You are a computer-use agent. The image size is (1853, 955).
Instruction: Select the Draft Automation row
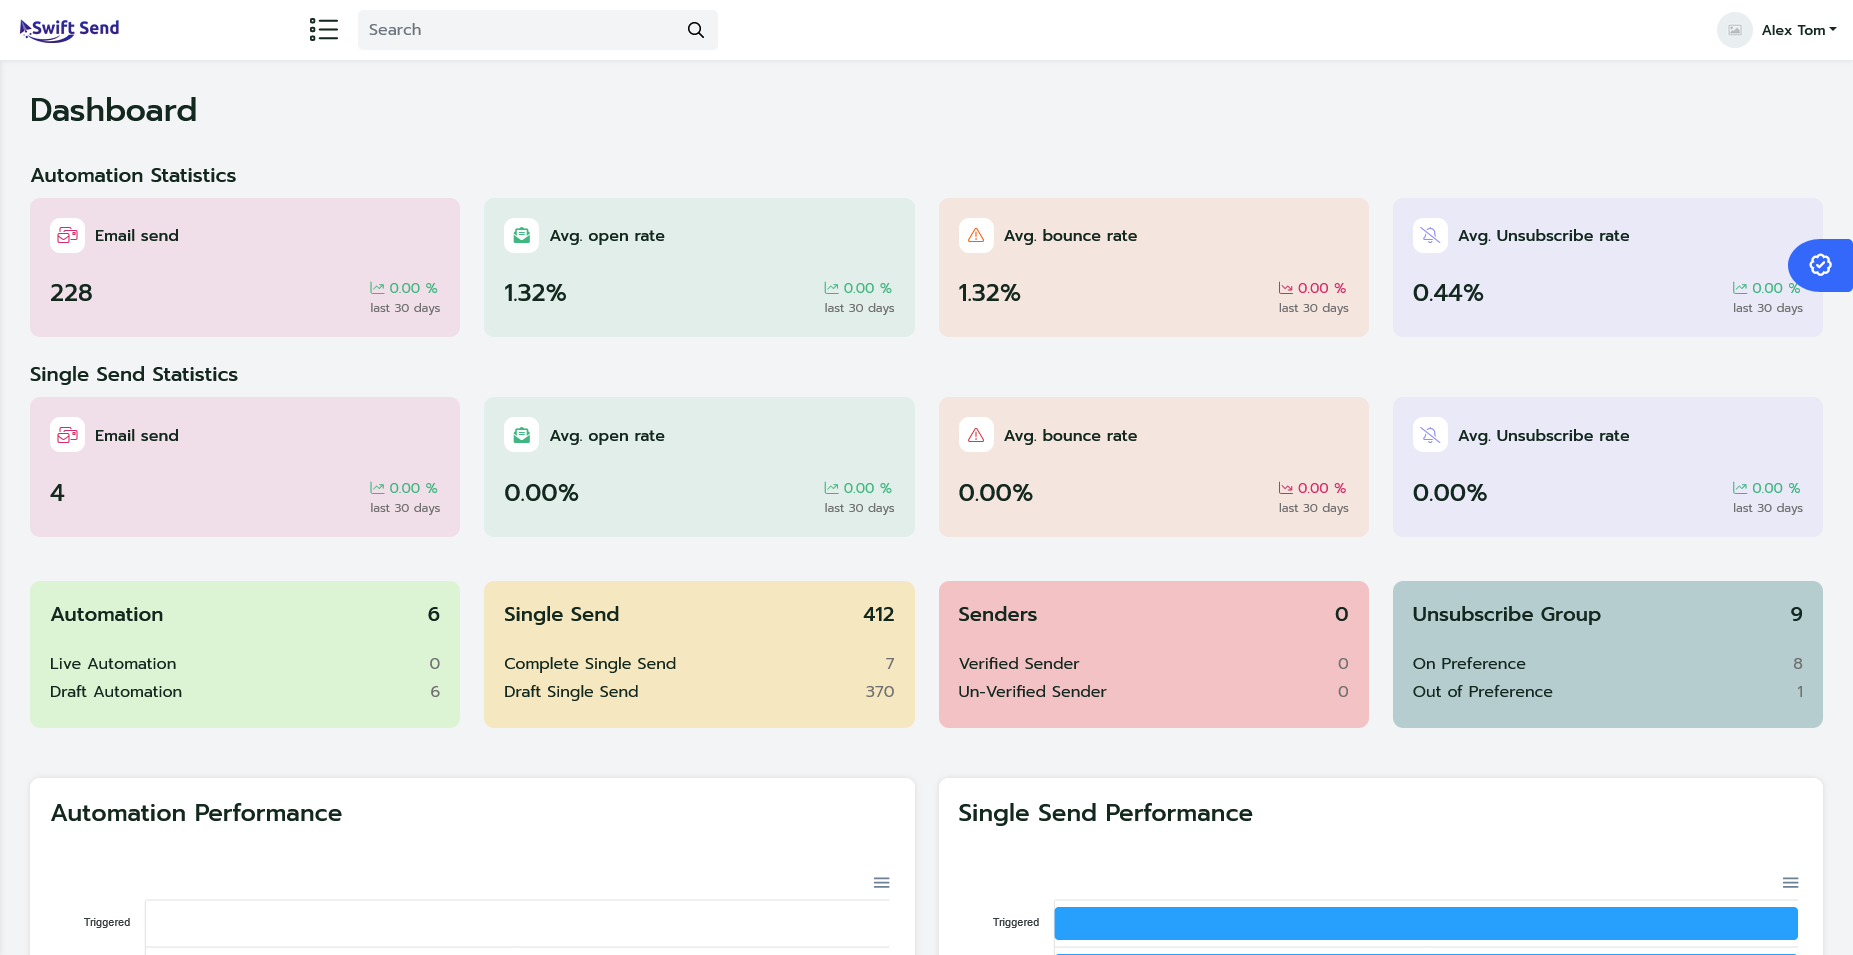tap(245, 692)
